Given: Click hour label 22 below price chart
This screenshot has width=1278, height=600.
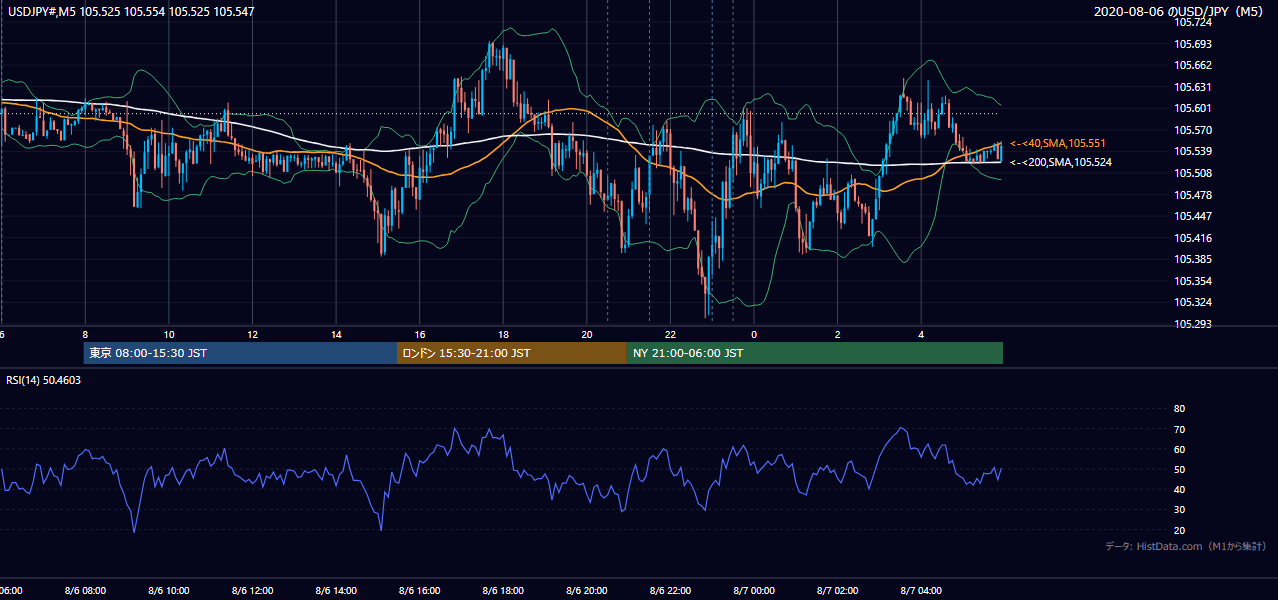Looking at the screenshot, I should click(671, 334).
